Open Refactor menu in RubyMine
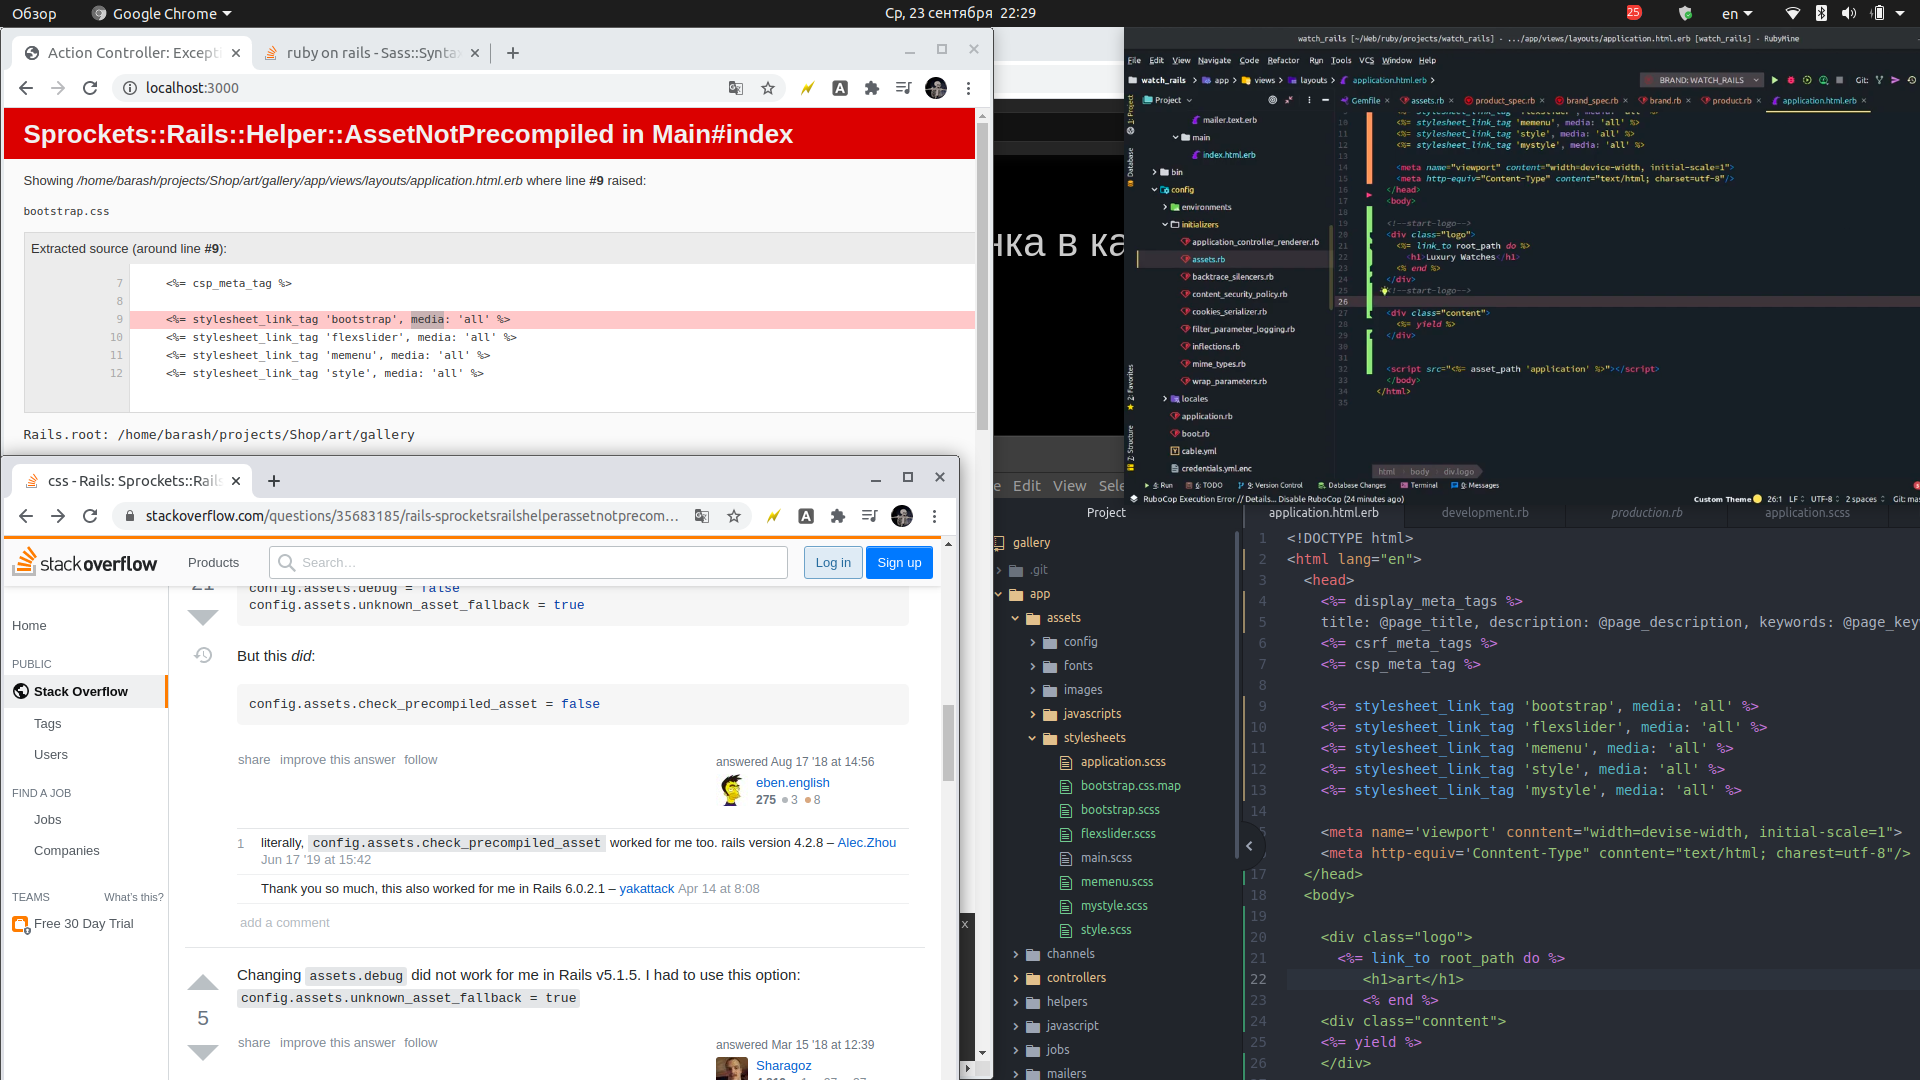1920x1080 pixels. pos(1283,60)
